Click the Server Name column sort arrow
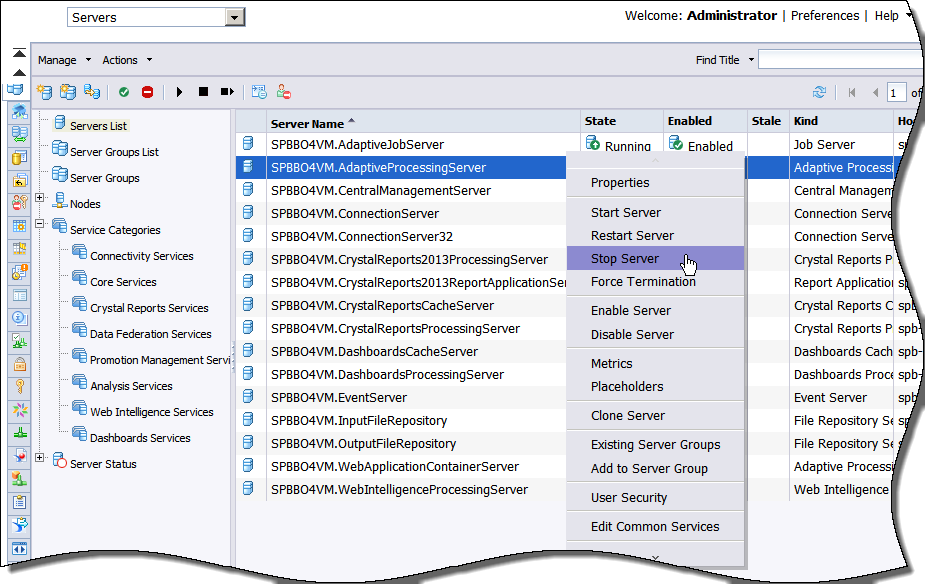The width and height of the screenshot is (925, 584). 352,121
